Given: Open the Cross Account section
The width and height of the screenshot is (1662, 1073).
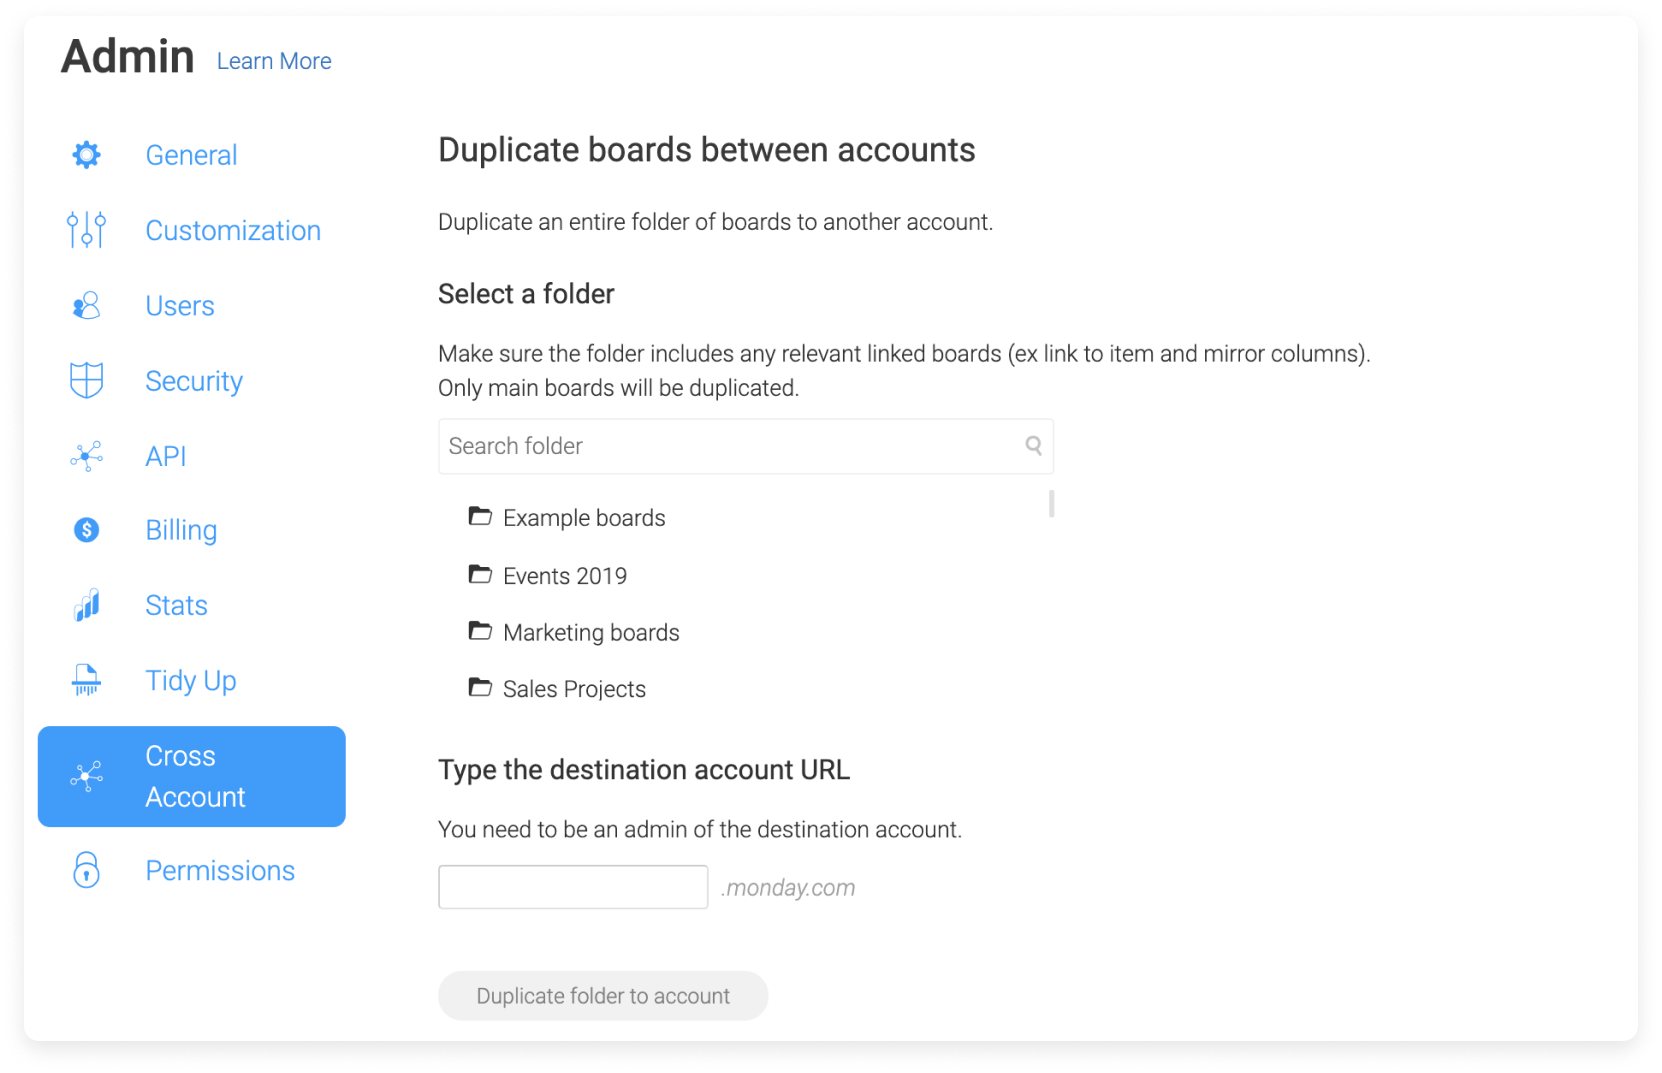Looking at the screenshot, I should click(192, 777).
